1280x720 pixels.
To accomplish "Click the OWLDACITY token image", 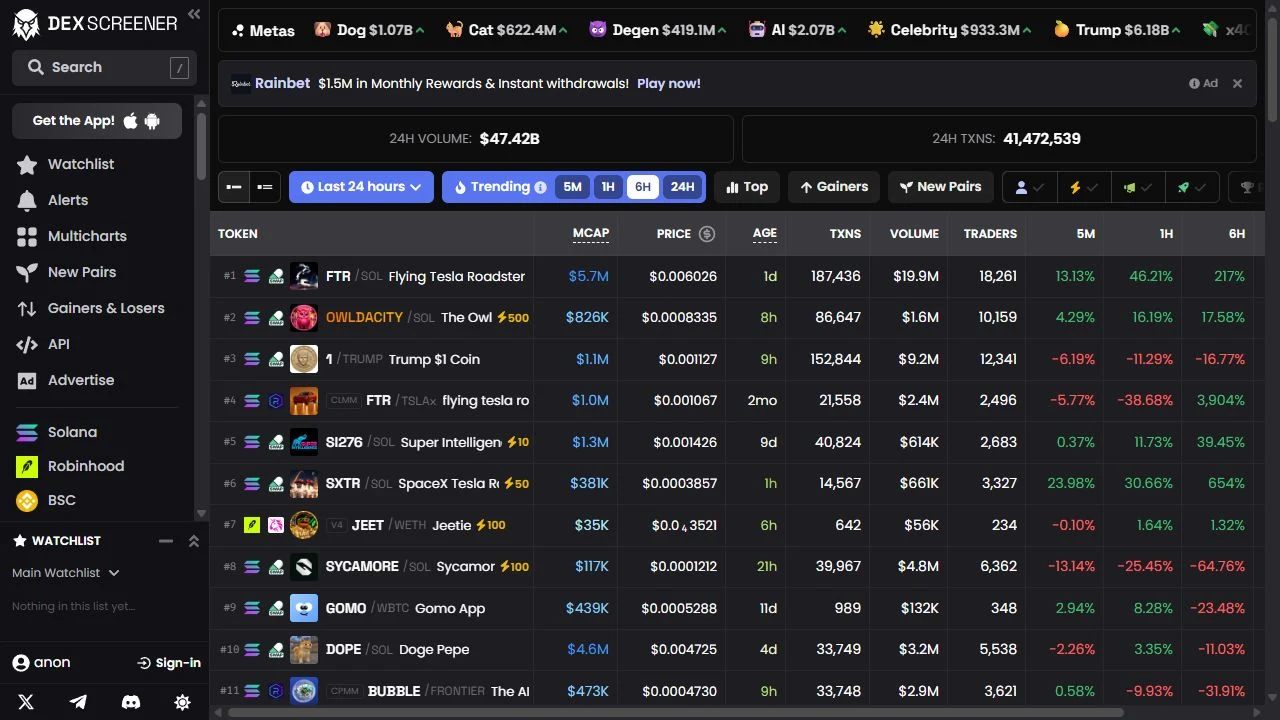I will 303,318.
